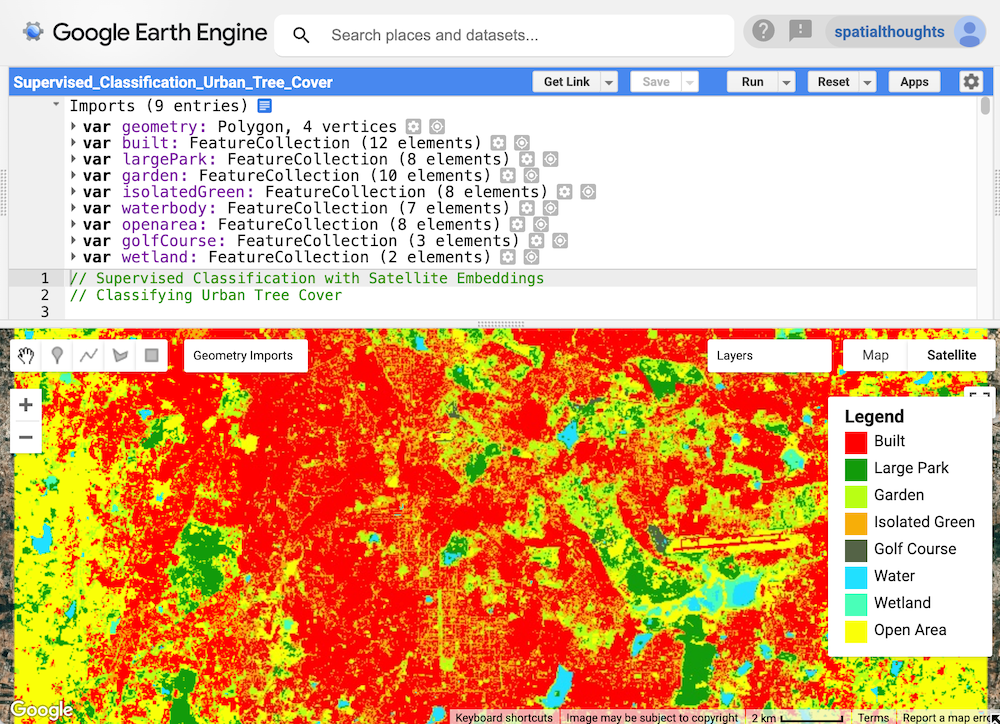
Task: Open the Layers panel on the map
Action: (x=768, y=355)
